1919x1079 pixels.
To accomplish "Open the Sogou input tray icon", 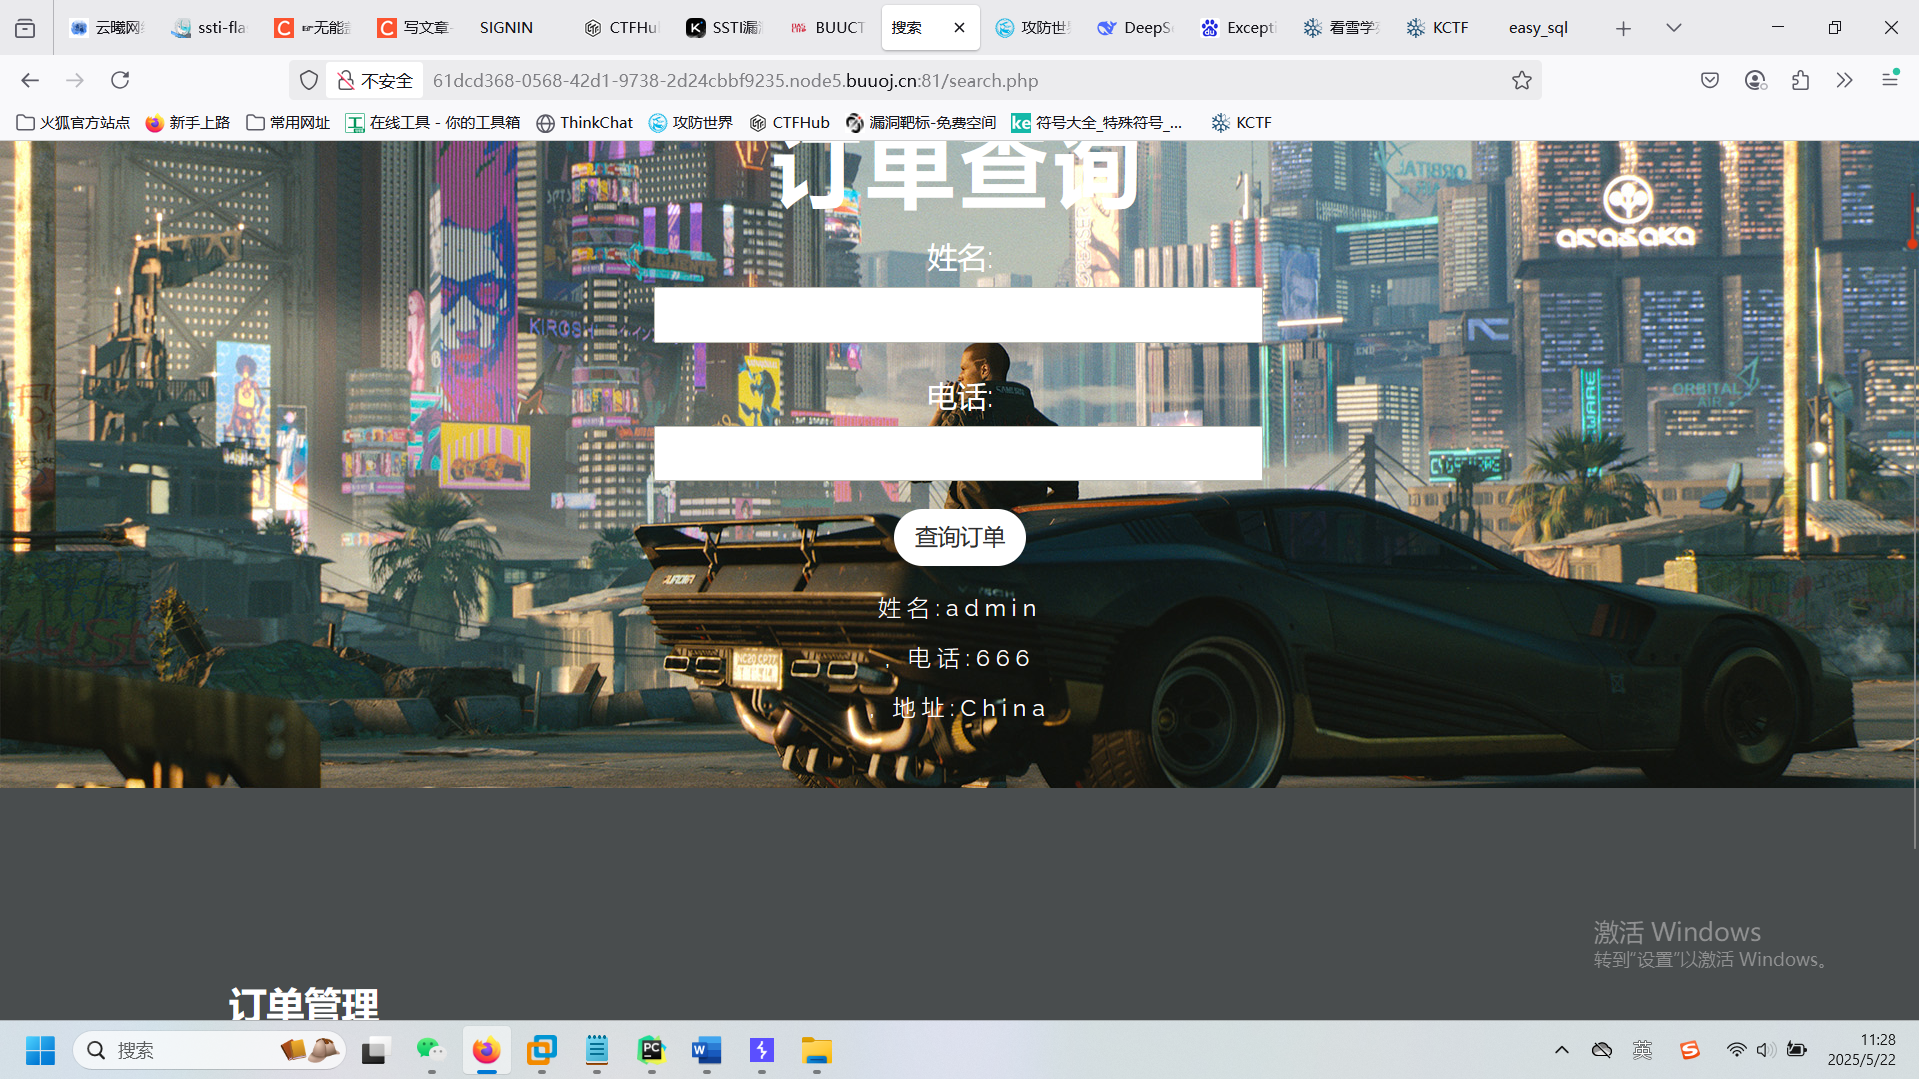I will pos(1690,1050).
